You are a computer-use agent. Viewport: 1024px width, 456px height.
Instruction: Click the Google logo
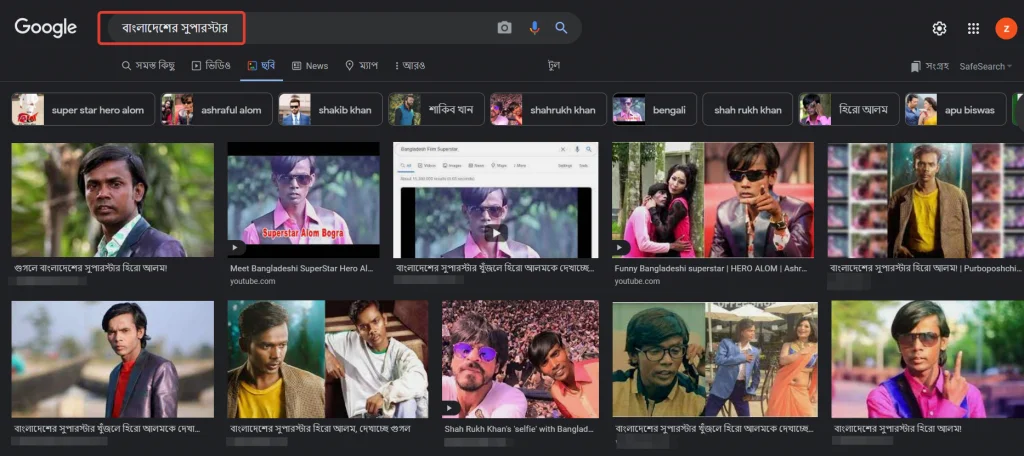point(46,28)
